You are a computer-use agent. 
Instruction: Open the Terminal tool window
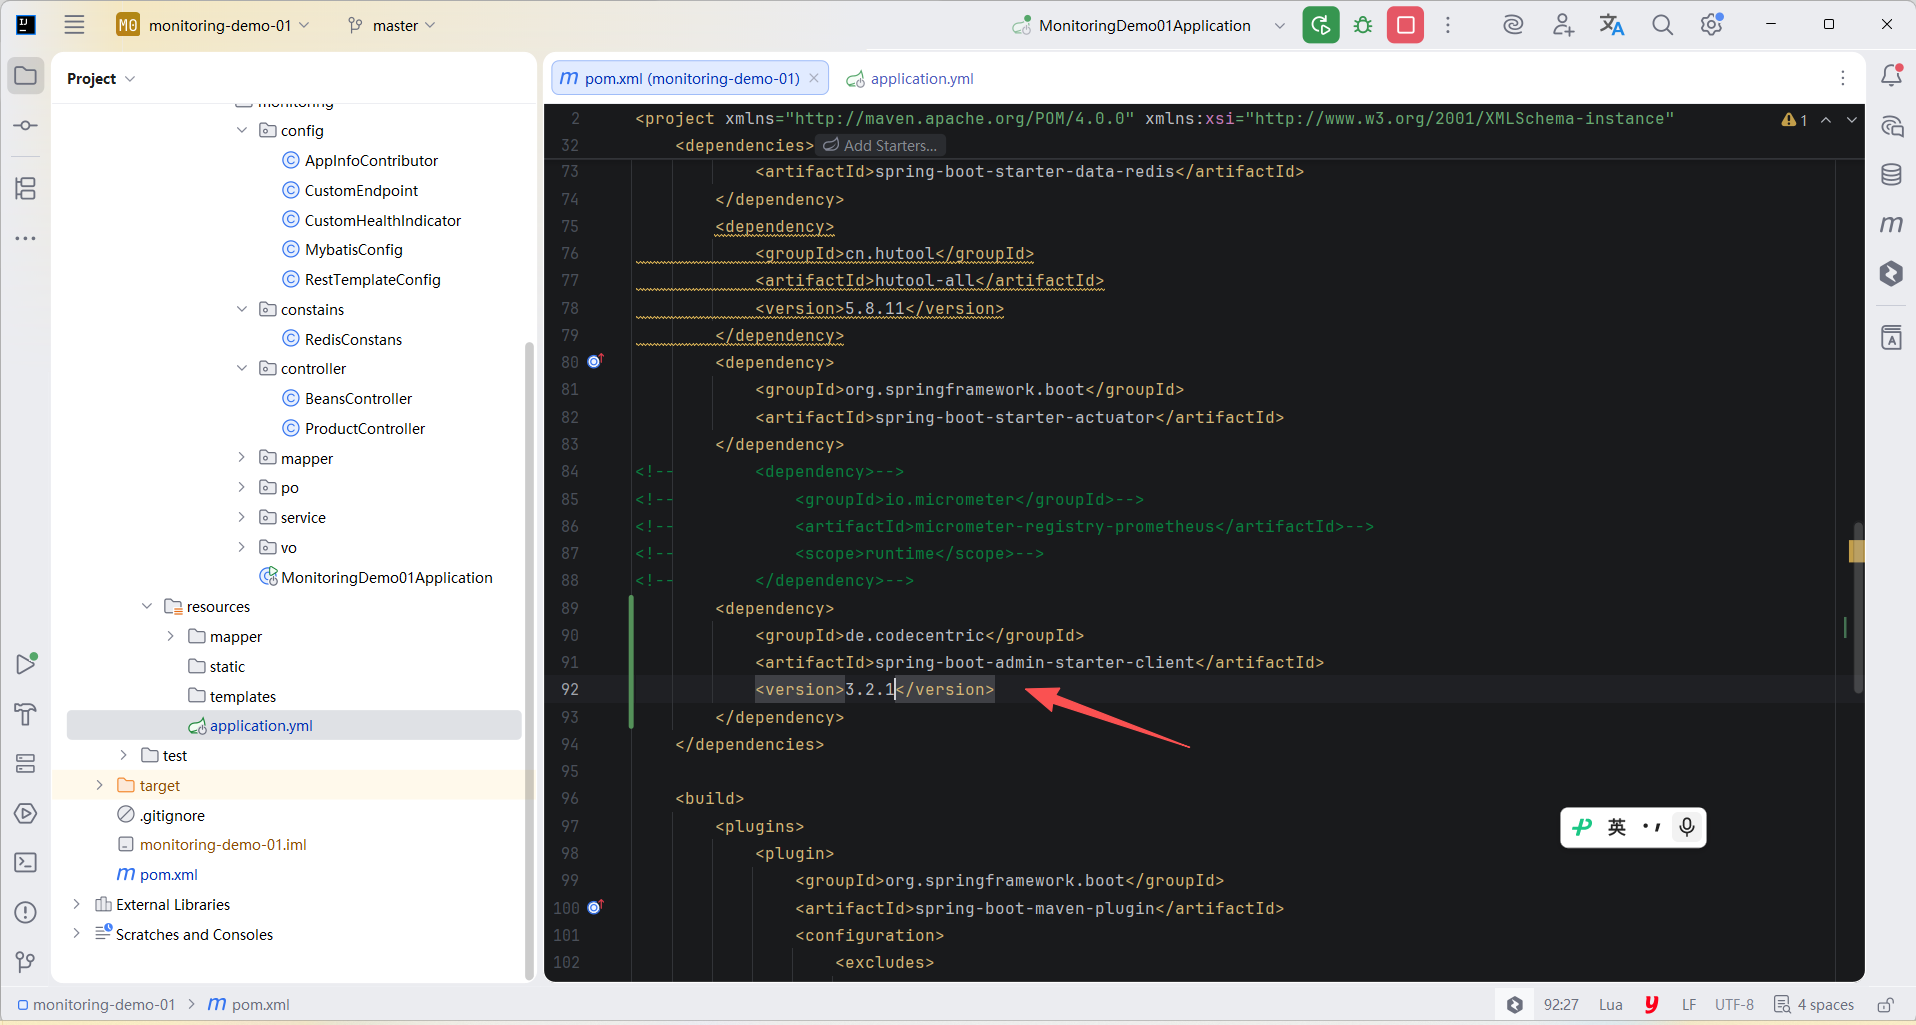coord(26,863)
